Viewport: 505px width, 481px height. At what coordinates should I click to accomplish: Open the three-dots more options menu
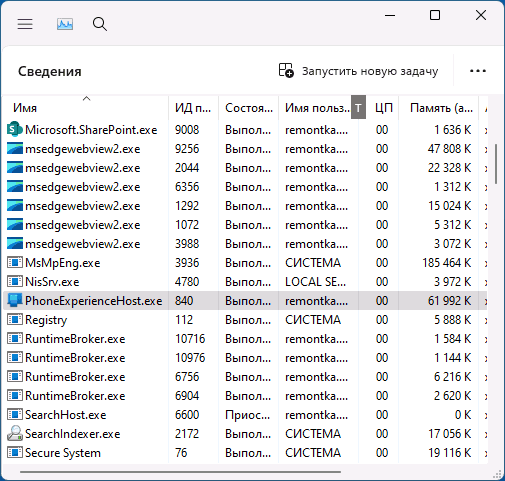478,71
